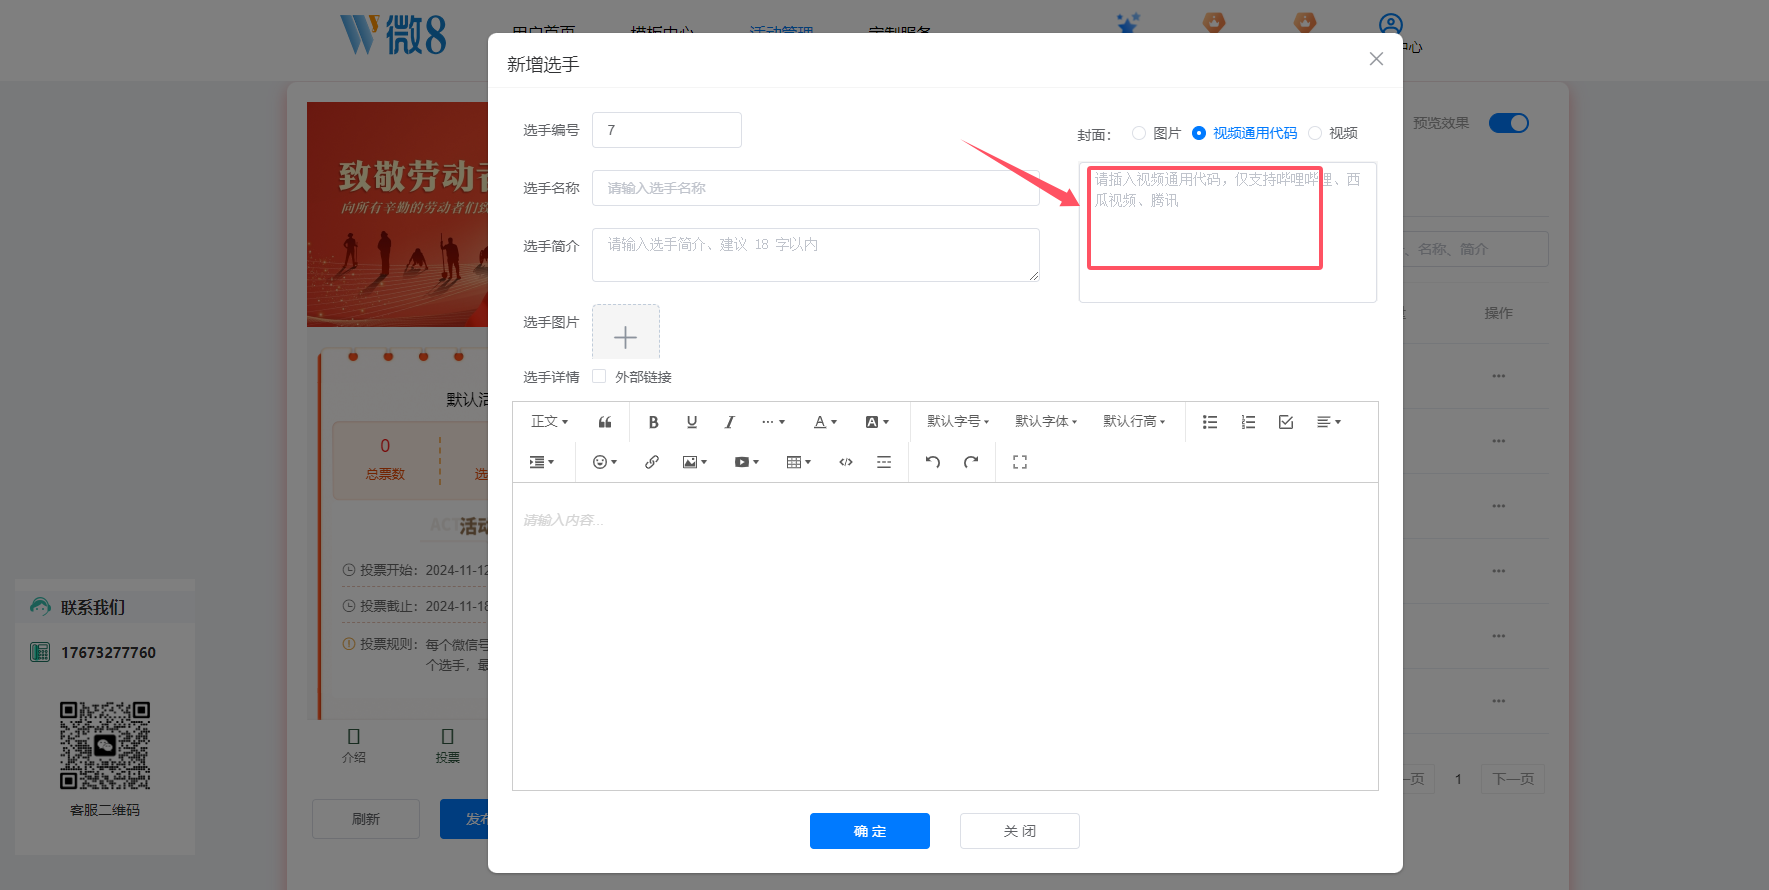
Task: Click the 微8 logo
Action: tap(393, 35)
